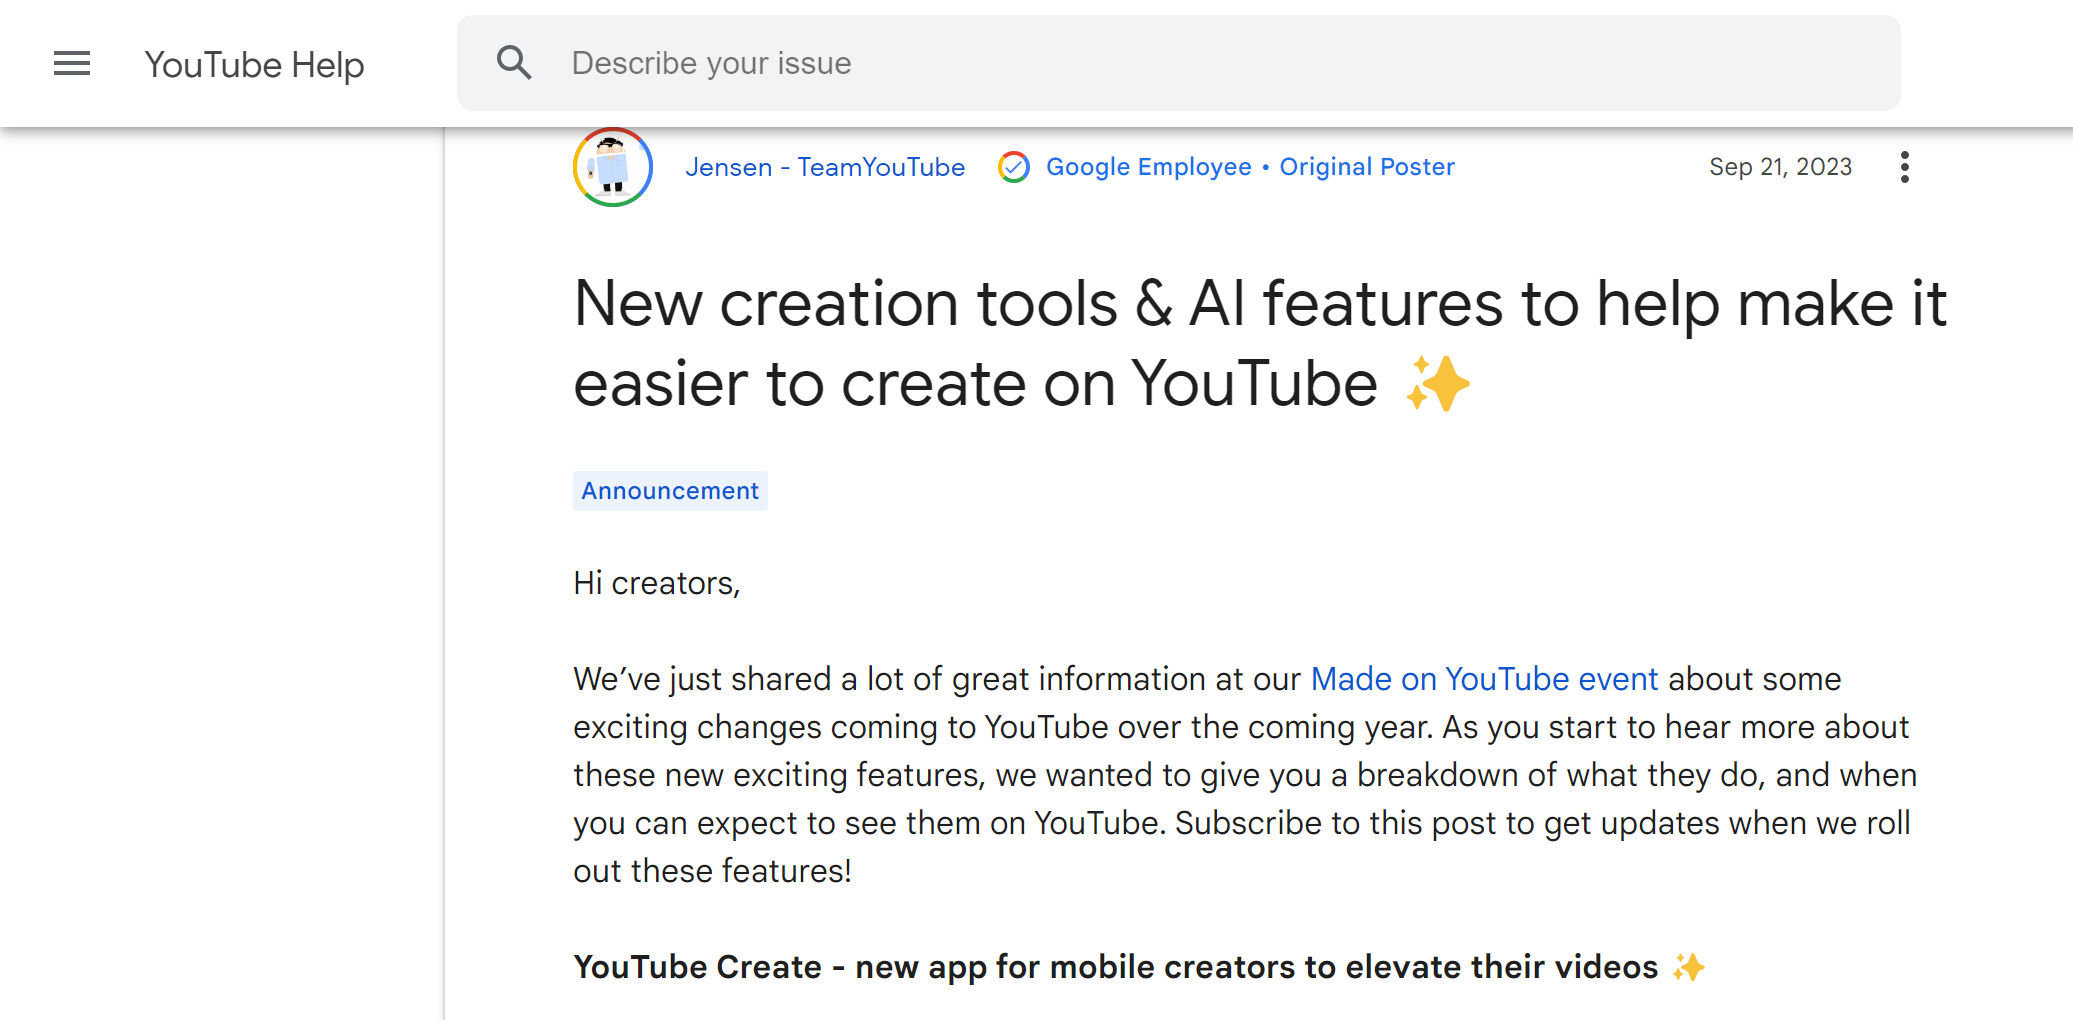
Task: Focus the 'Describe your issue' search field
Action: [1200, 63]
